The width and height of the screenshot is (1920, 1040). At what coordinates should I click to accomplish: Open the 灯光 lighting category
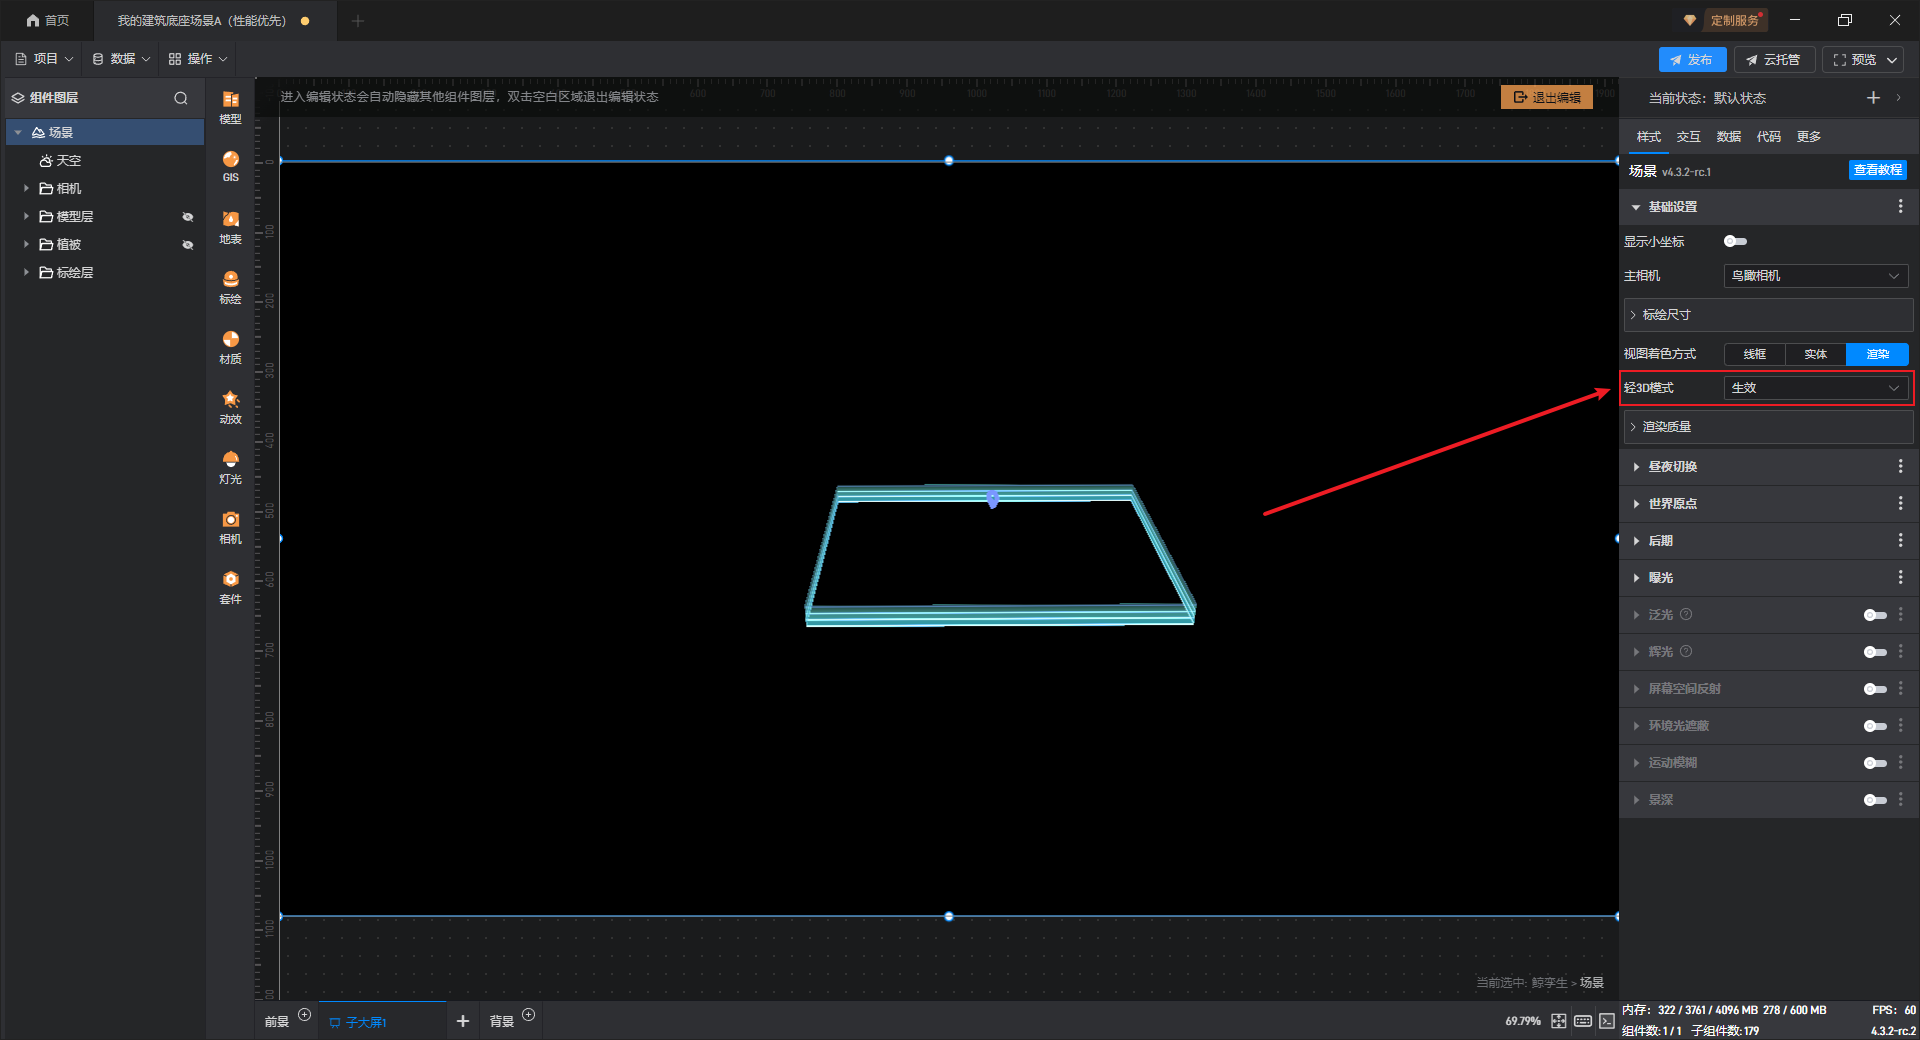pyautogui.click(x=230, y=467)
